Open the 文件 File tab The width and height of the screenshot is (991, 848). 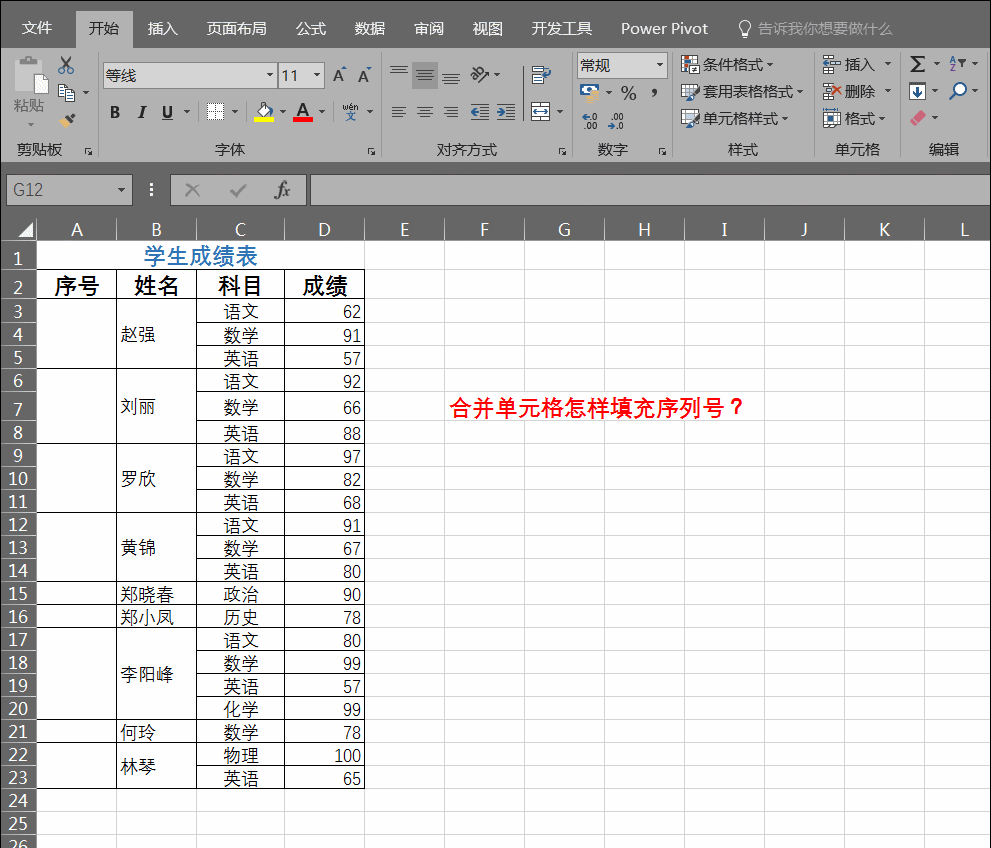tap(37, 28)
